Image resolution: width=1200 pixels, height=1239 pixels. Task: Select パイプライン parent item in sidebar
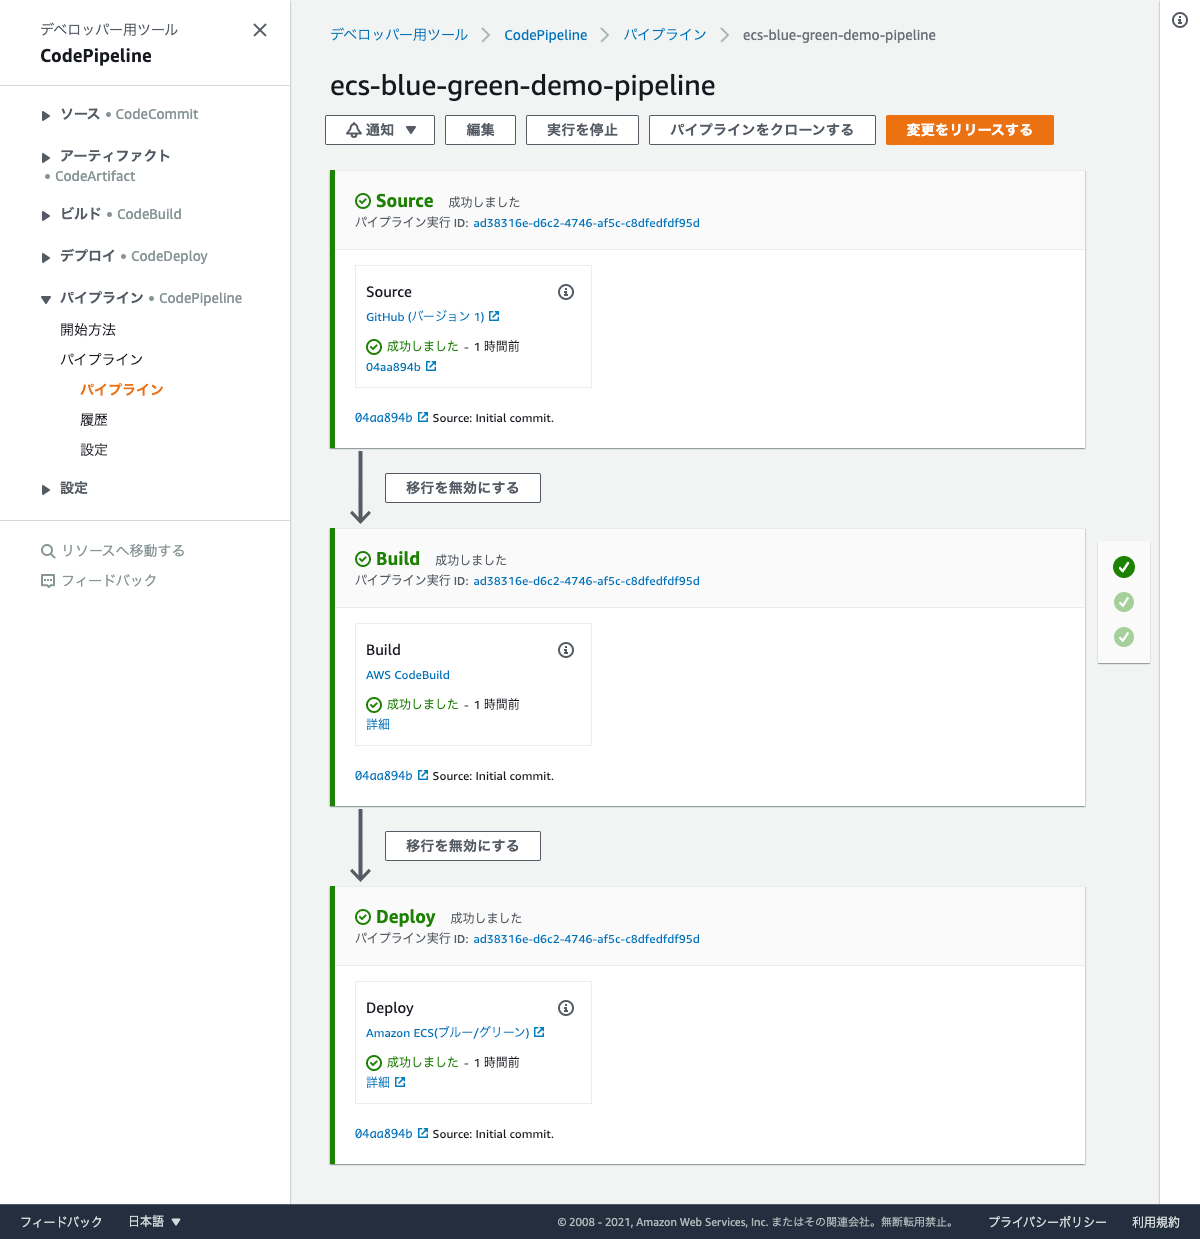click(x=102, y=359)
